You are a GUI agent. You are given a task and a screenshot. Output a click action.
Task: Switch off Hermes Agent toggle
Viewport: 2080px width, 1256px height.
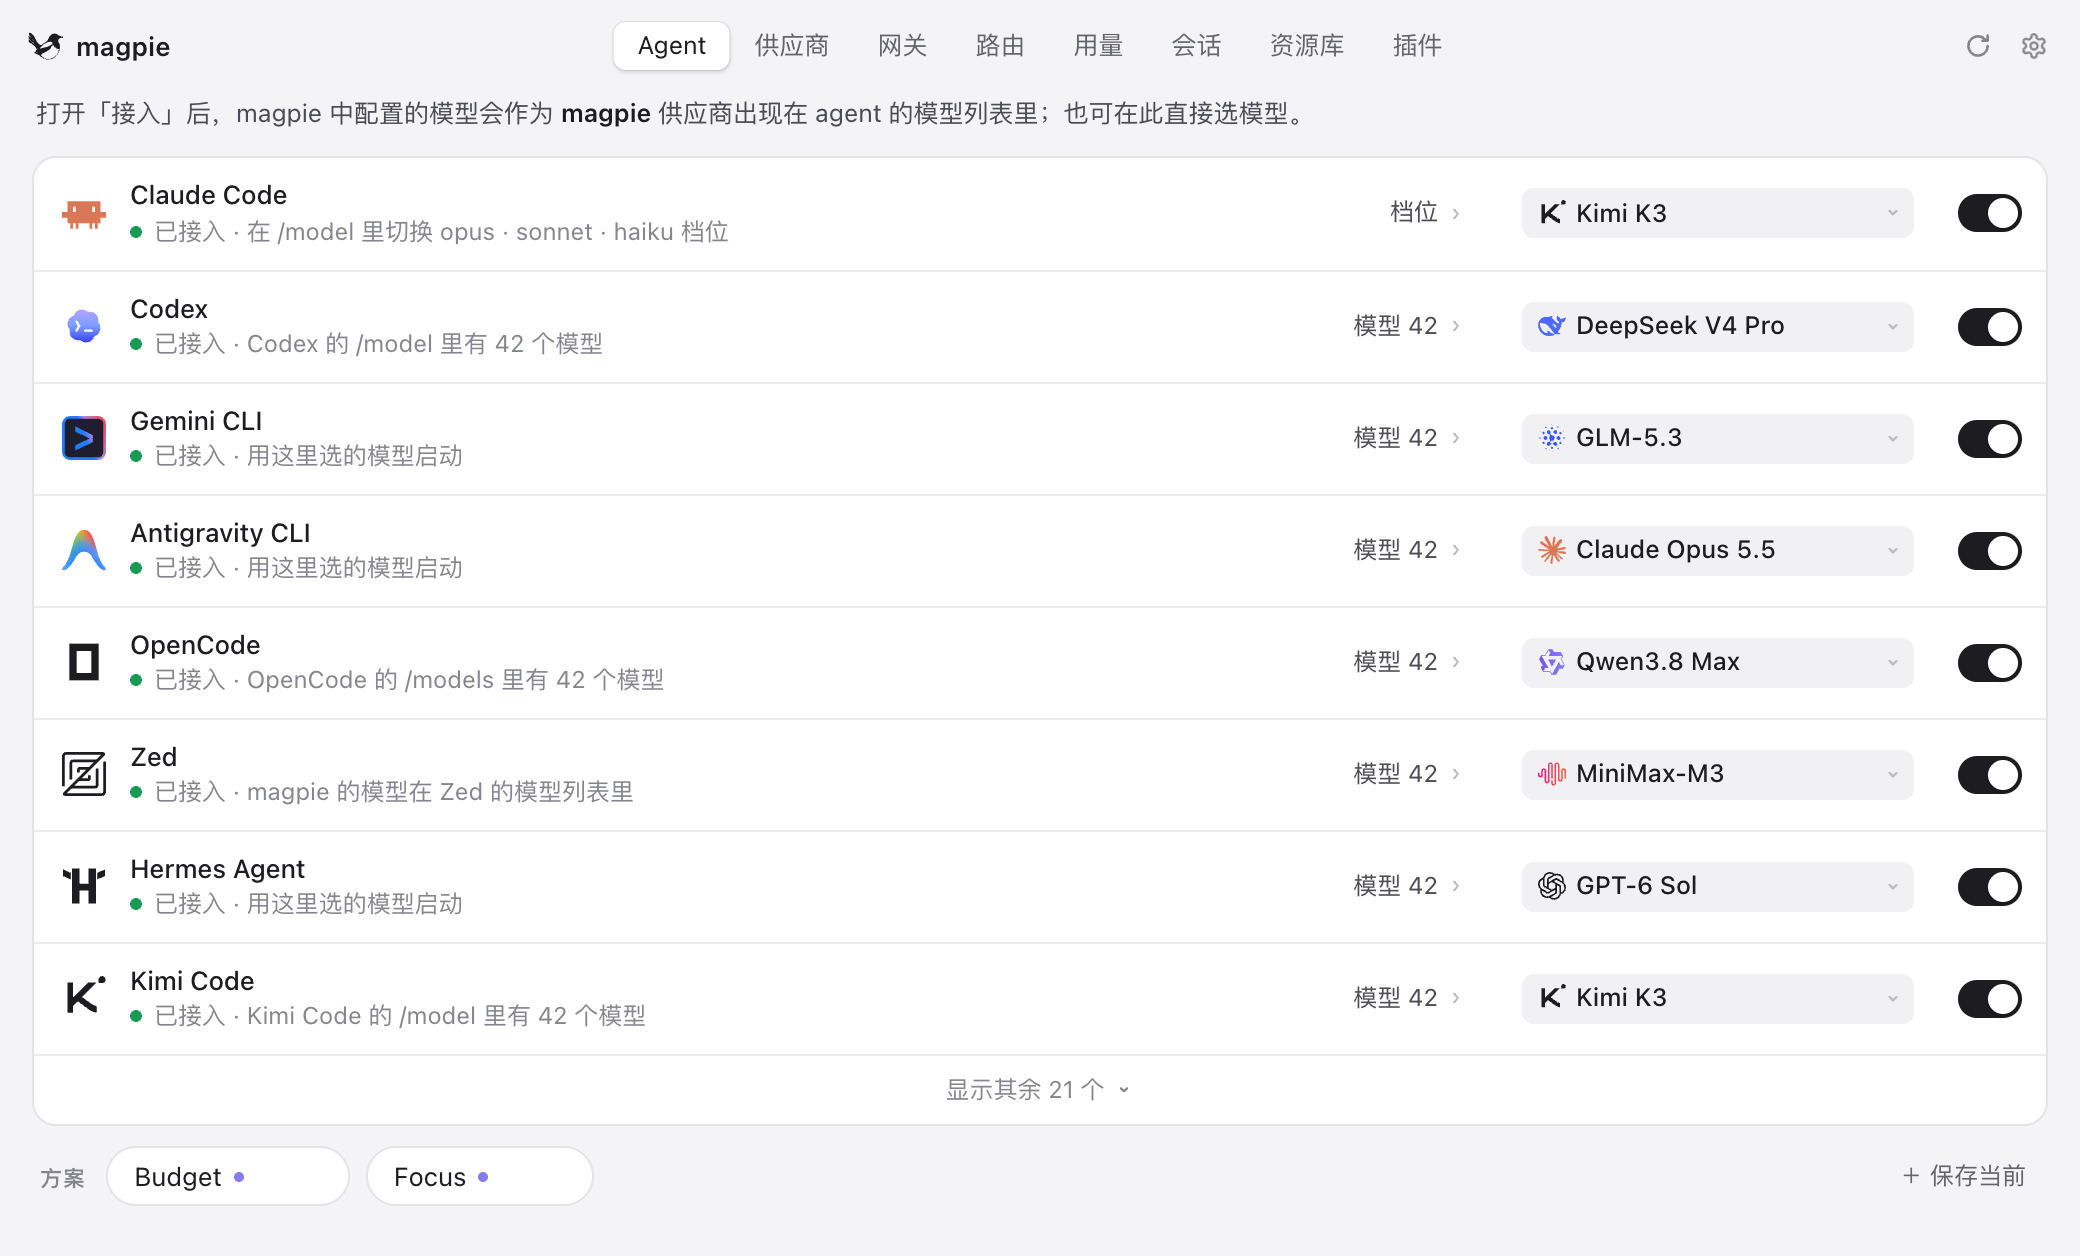[x=1989, y=886]
